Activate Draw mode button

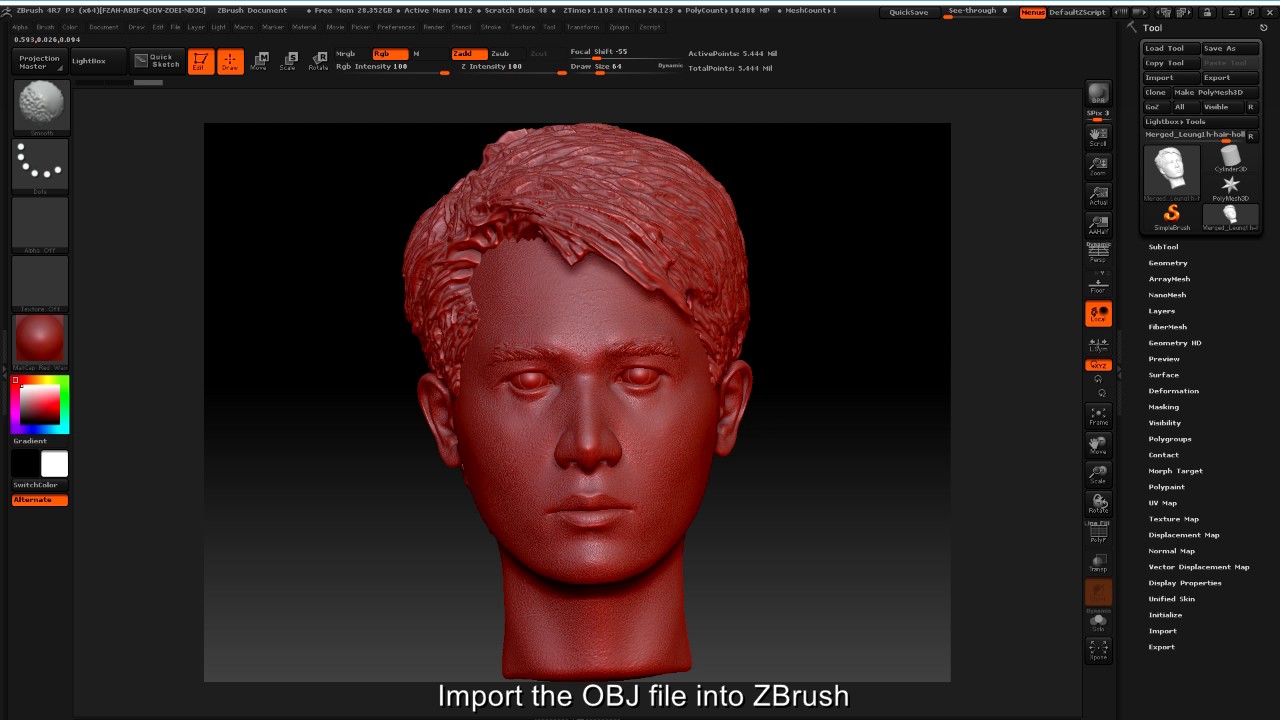(231, 62)
